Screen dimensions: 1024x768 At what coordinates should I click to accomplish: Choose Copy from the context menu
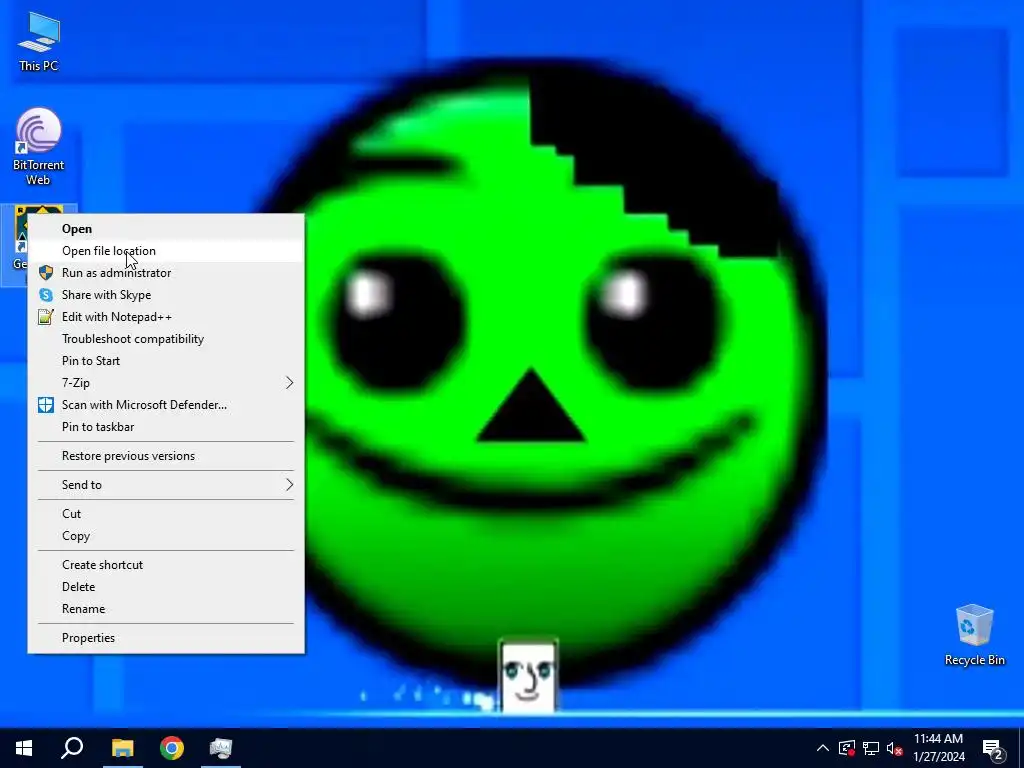pos(166,536)
